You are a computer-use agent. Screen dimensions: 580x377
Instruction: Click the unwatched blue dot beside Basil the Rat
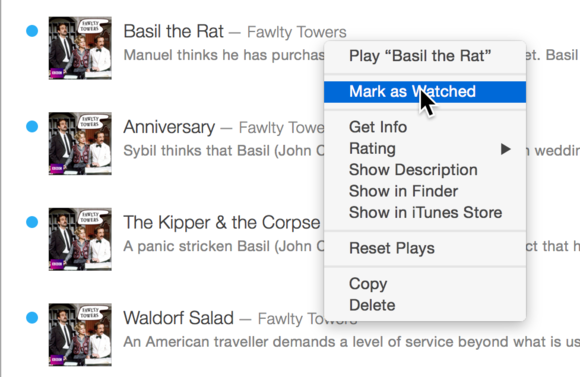point(32,31)
